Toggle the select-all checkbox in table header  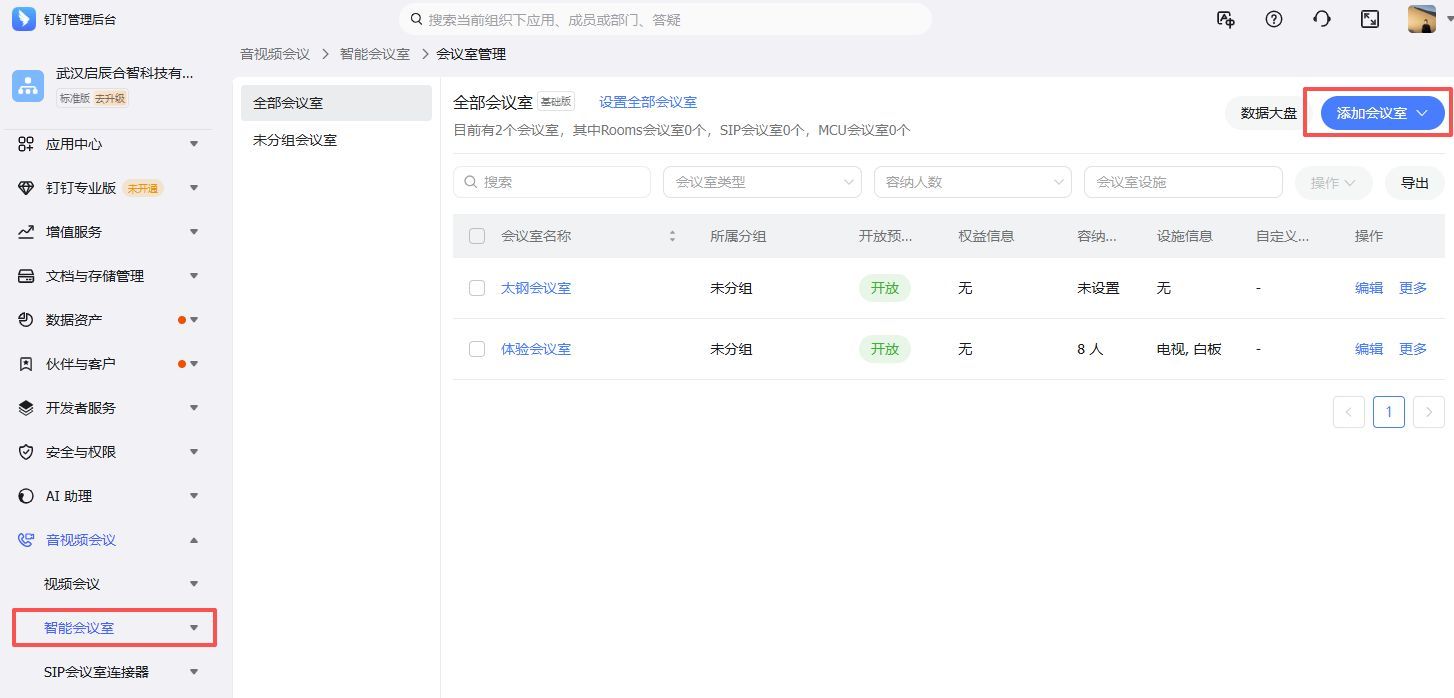point(477,236)
